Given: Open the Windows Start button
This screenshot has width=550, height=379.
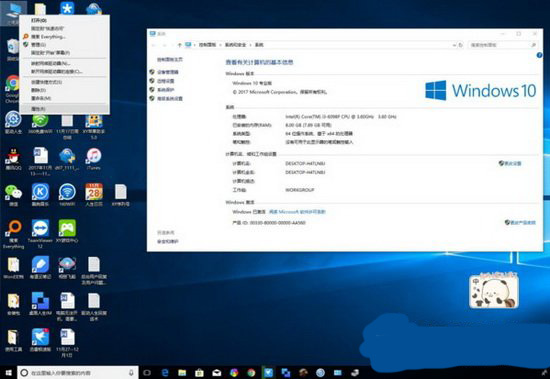Looking at the screenshot, I should [x=8, y=373].
